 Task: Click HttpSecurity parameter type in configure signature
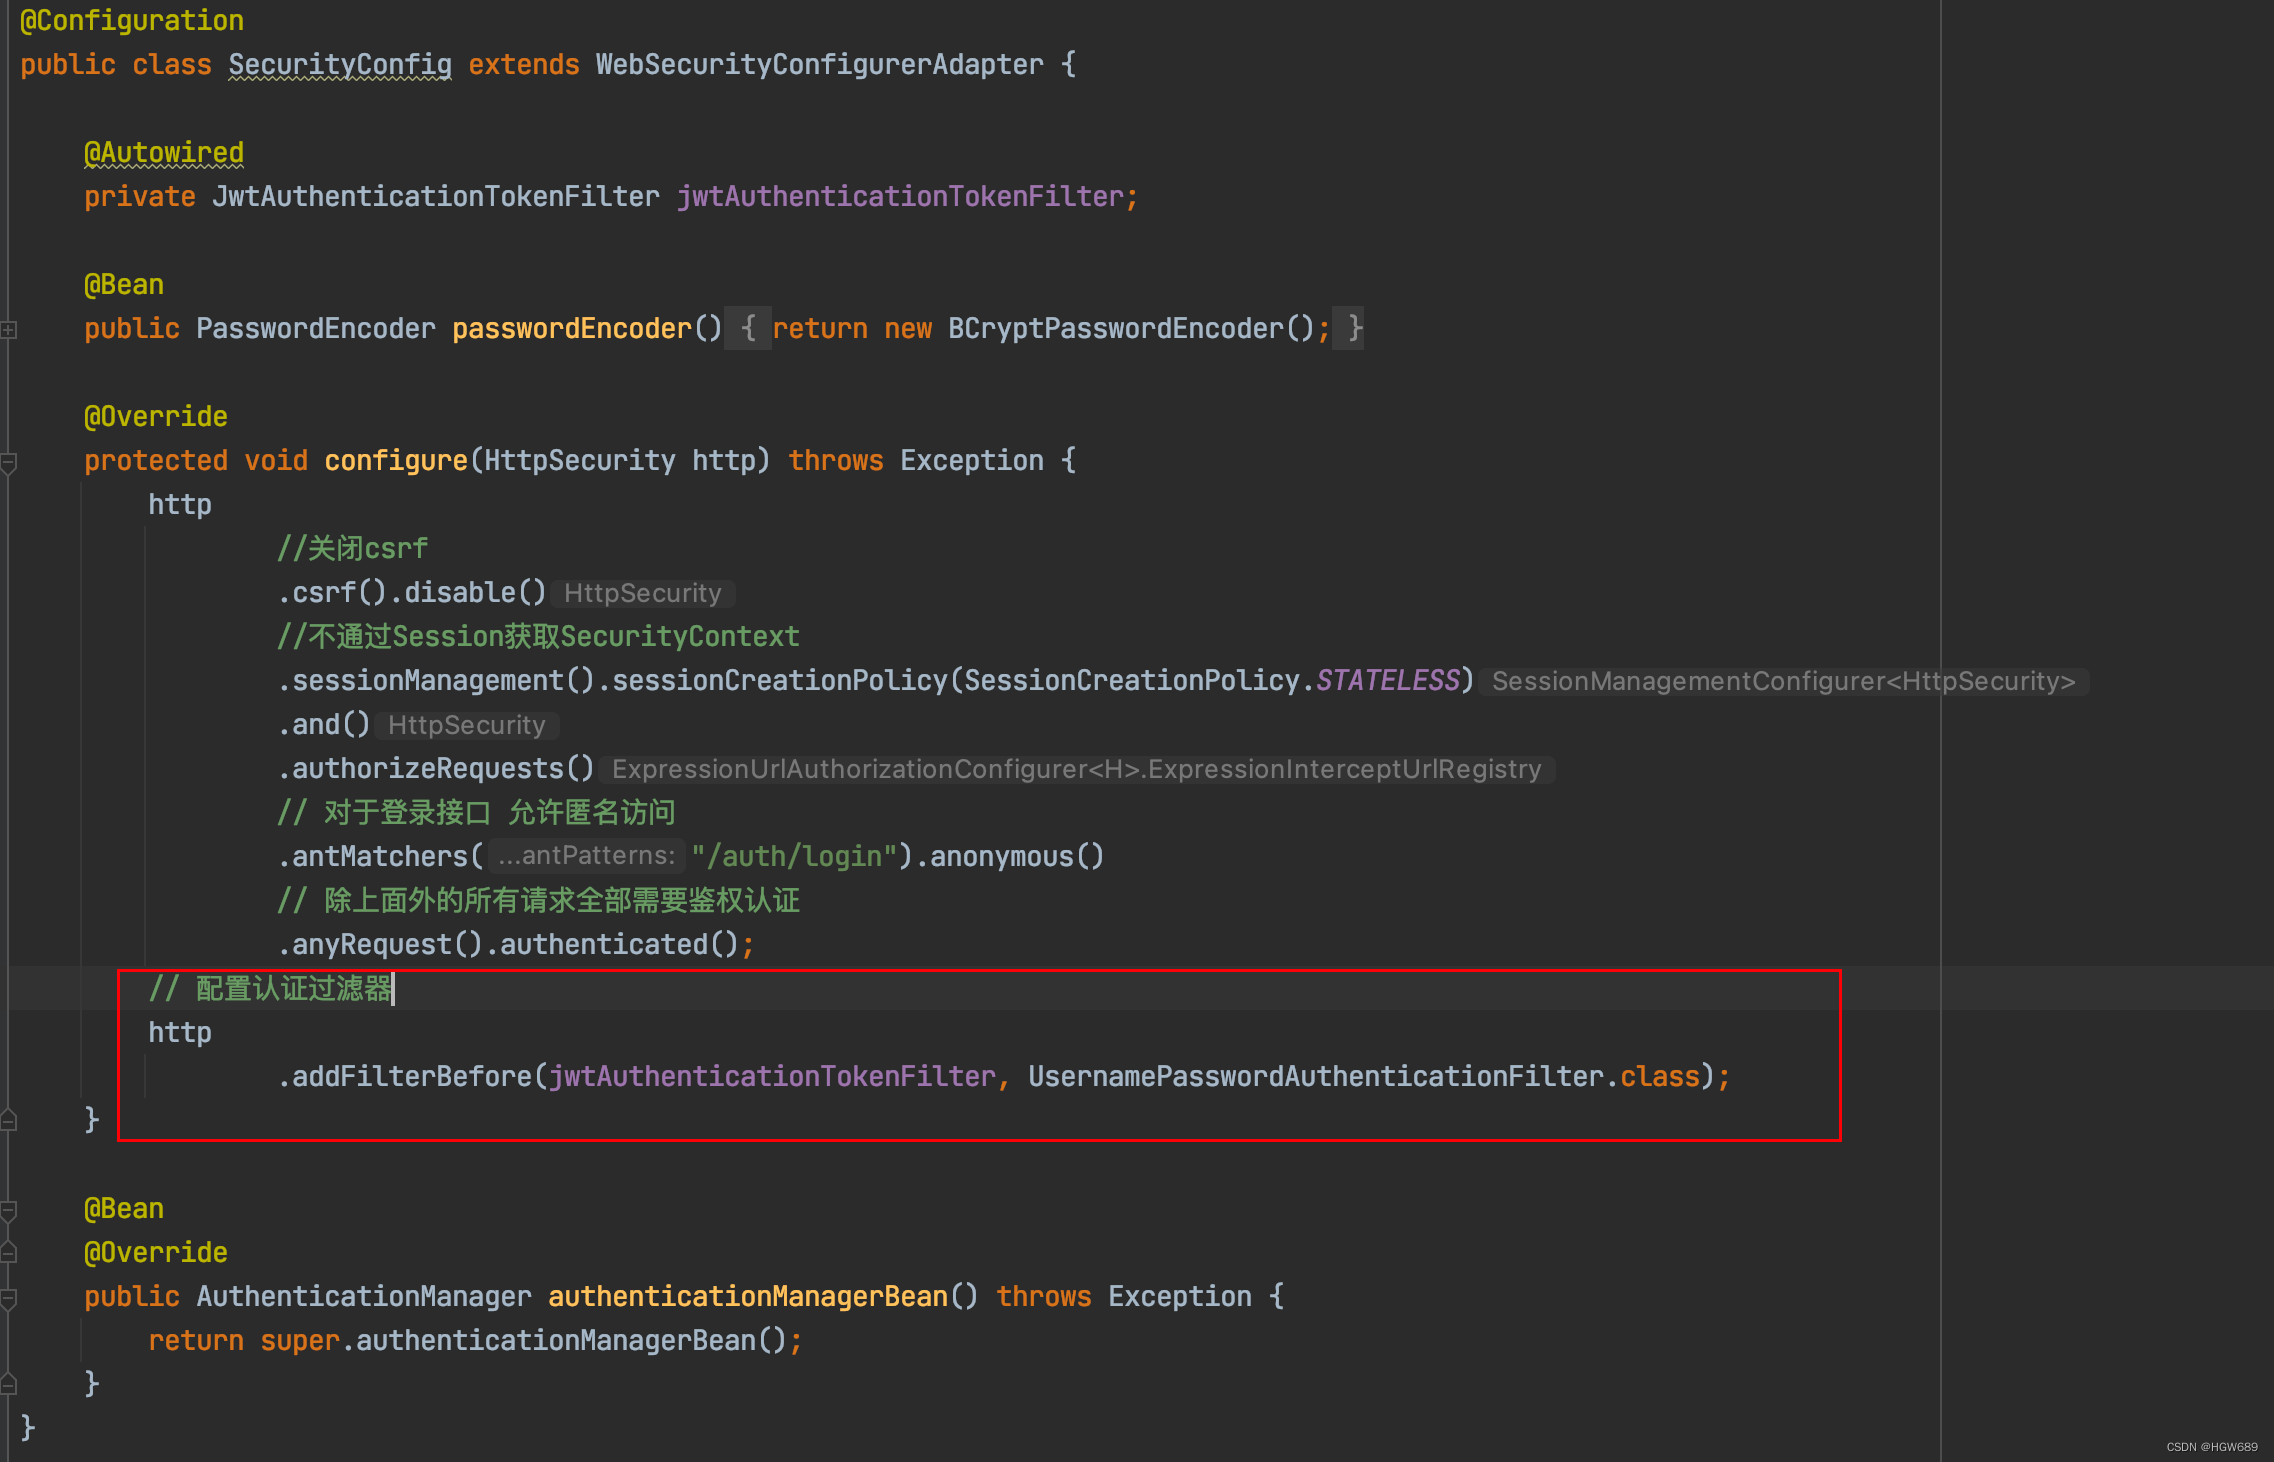coord(580,460)
